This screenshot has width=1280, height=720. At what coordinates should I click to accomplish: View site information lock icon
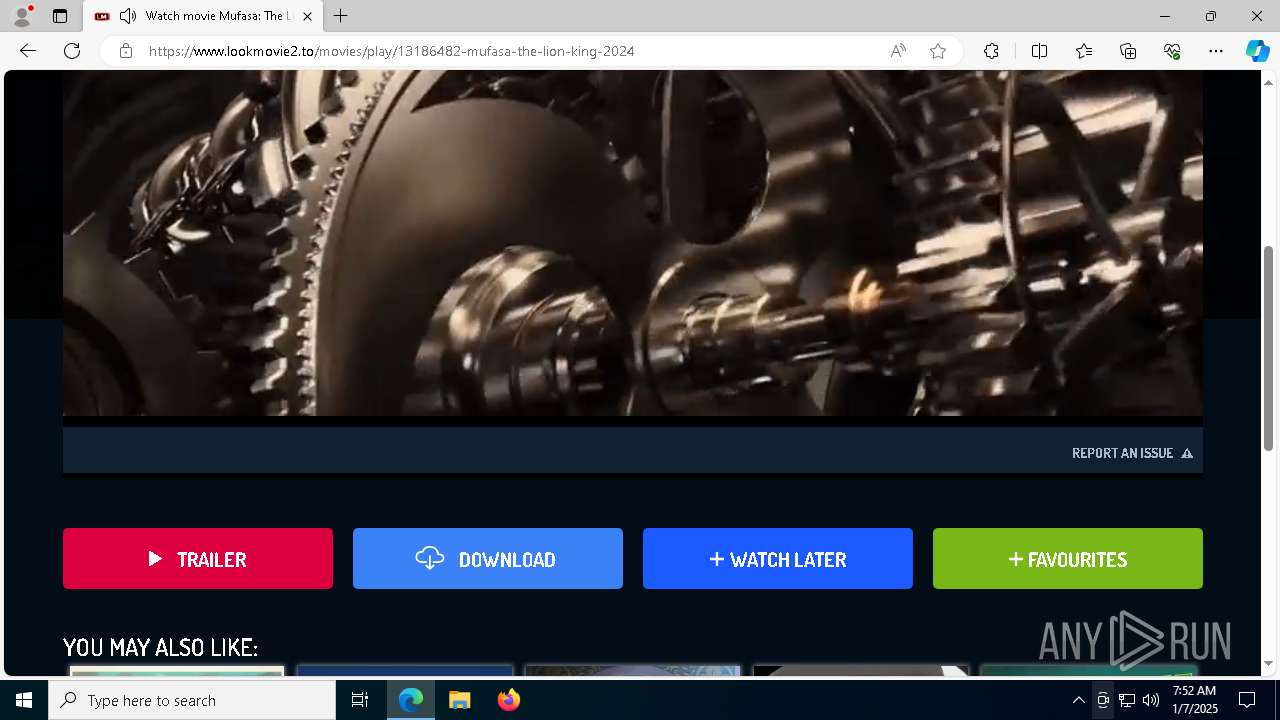(x=126, y=51)
